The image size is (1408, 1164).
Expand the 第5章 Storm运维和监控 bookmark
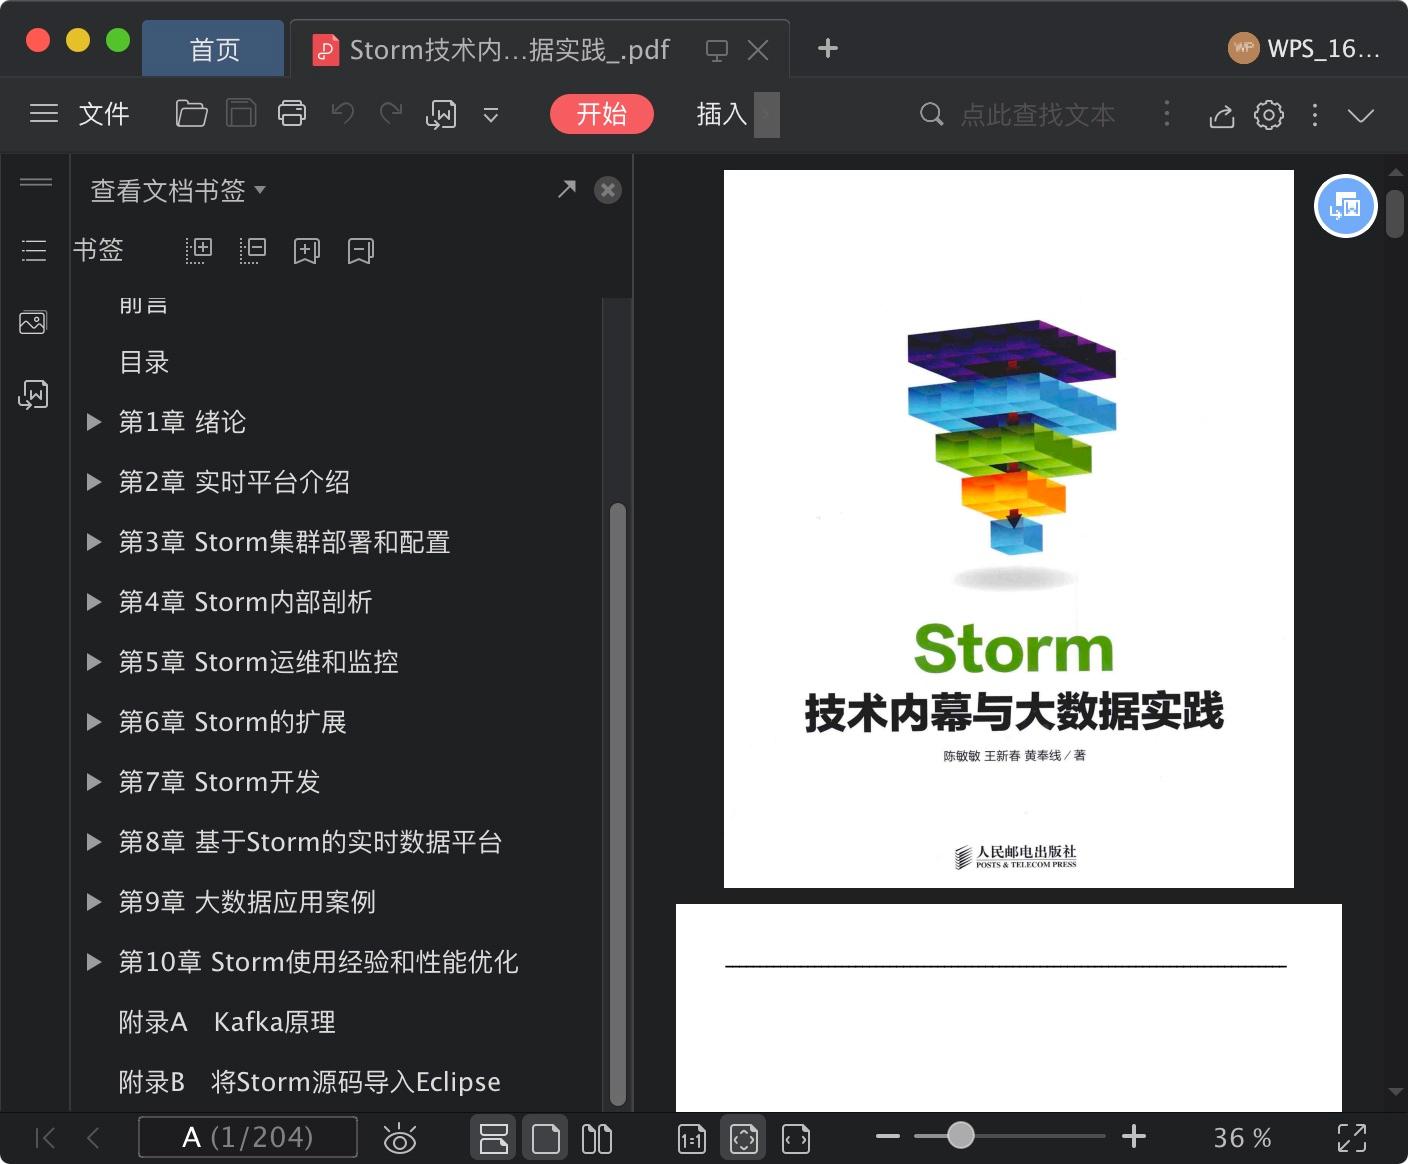tap(94, 662)
